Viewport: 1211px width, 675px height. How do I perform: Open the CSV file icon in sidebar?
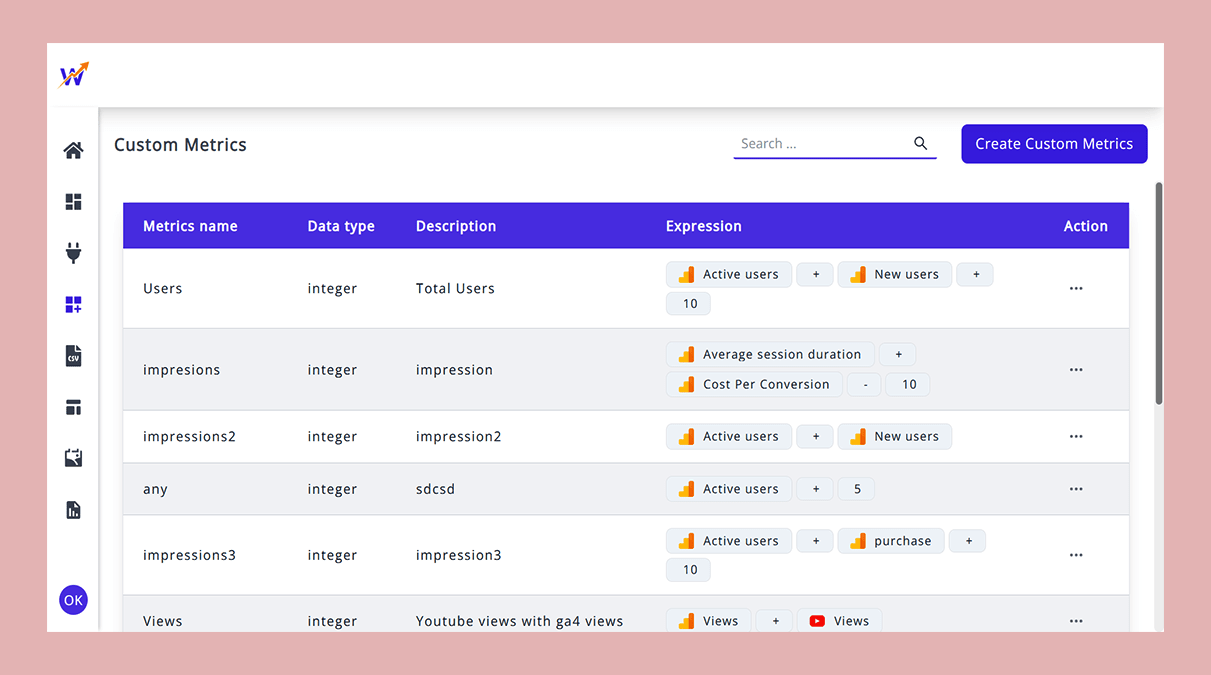tap(73, 356)
